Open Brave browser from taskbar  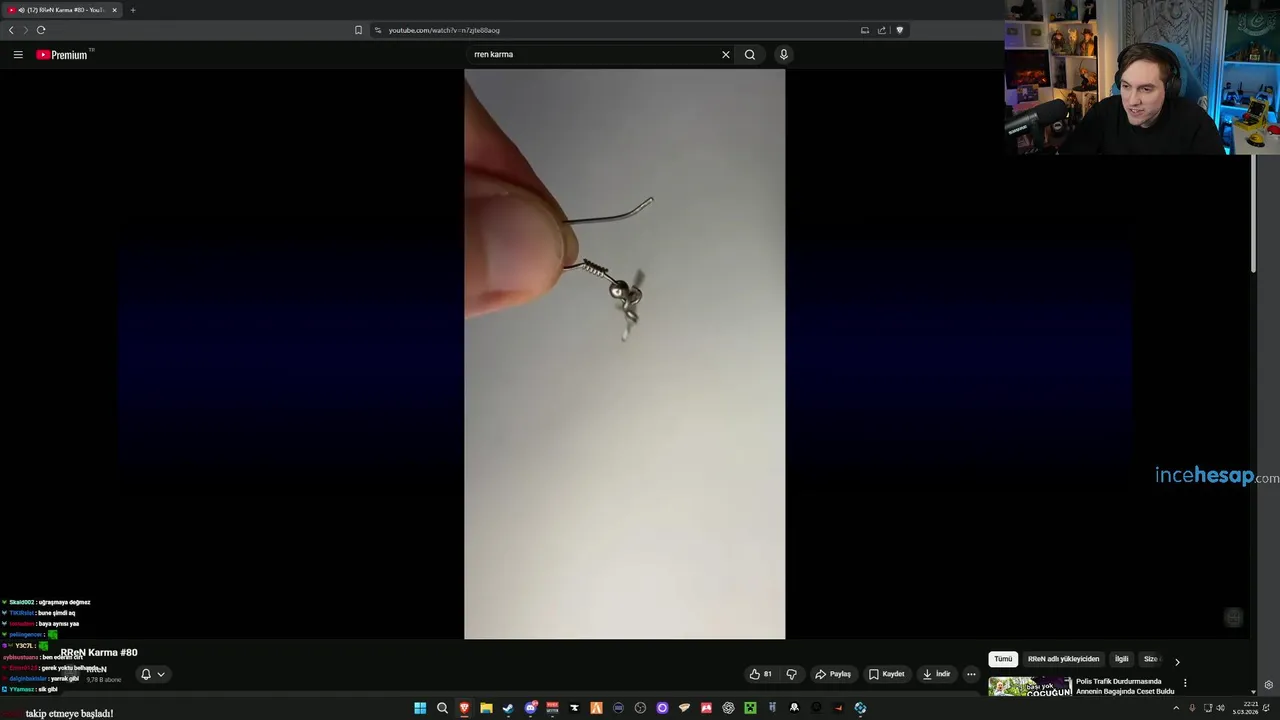(x=464, y=708)
